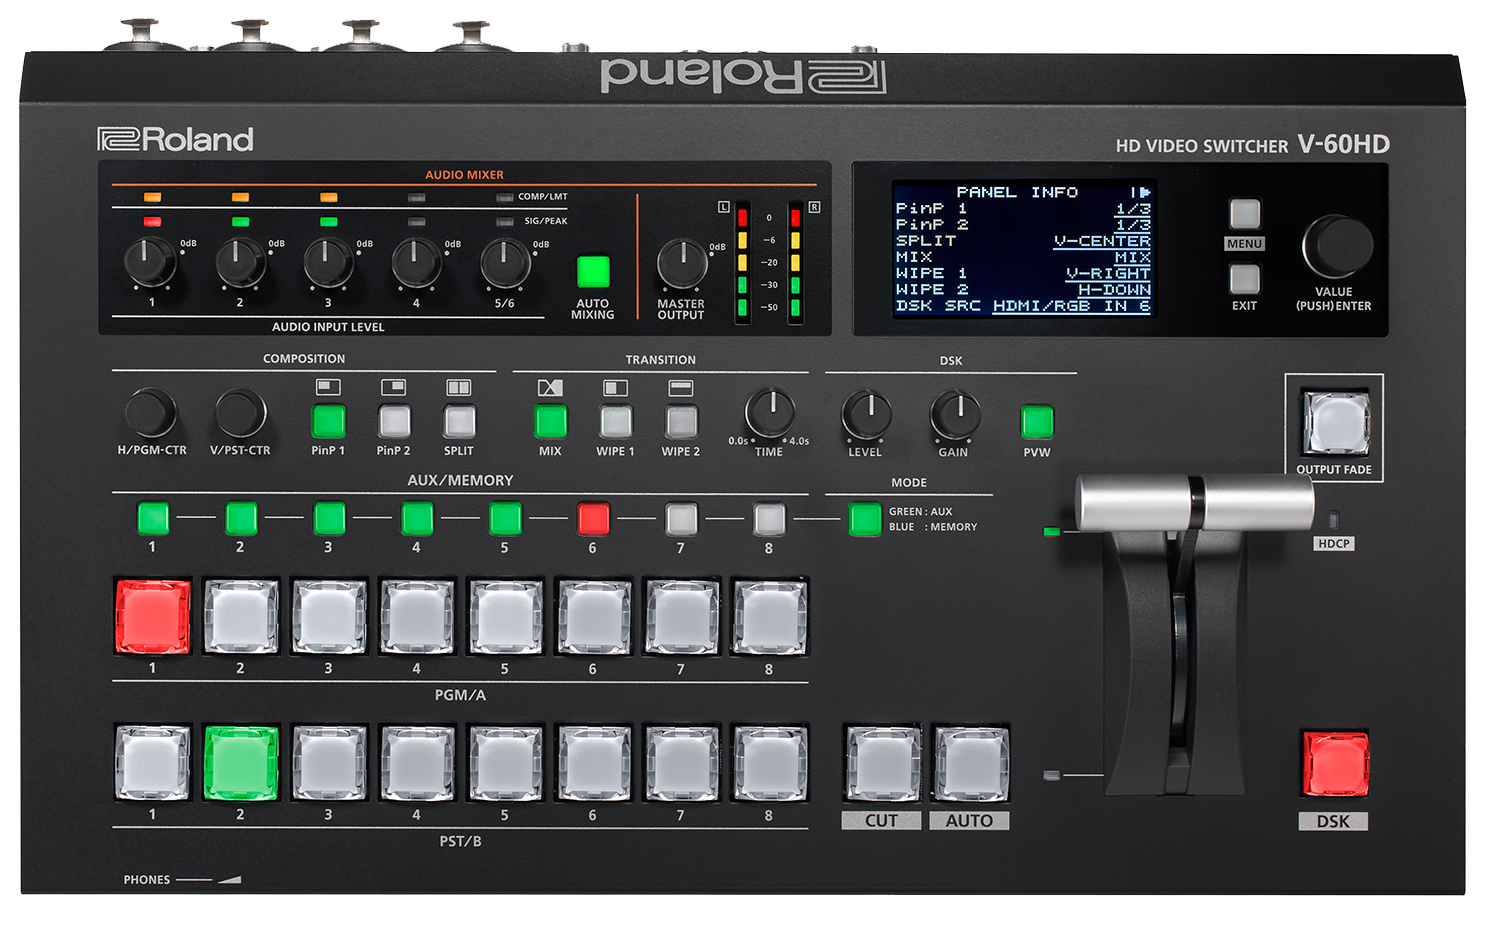Select PST/B source button 6

[x=593, y=763]
